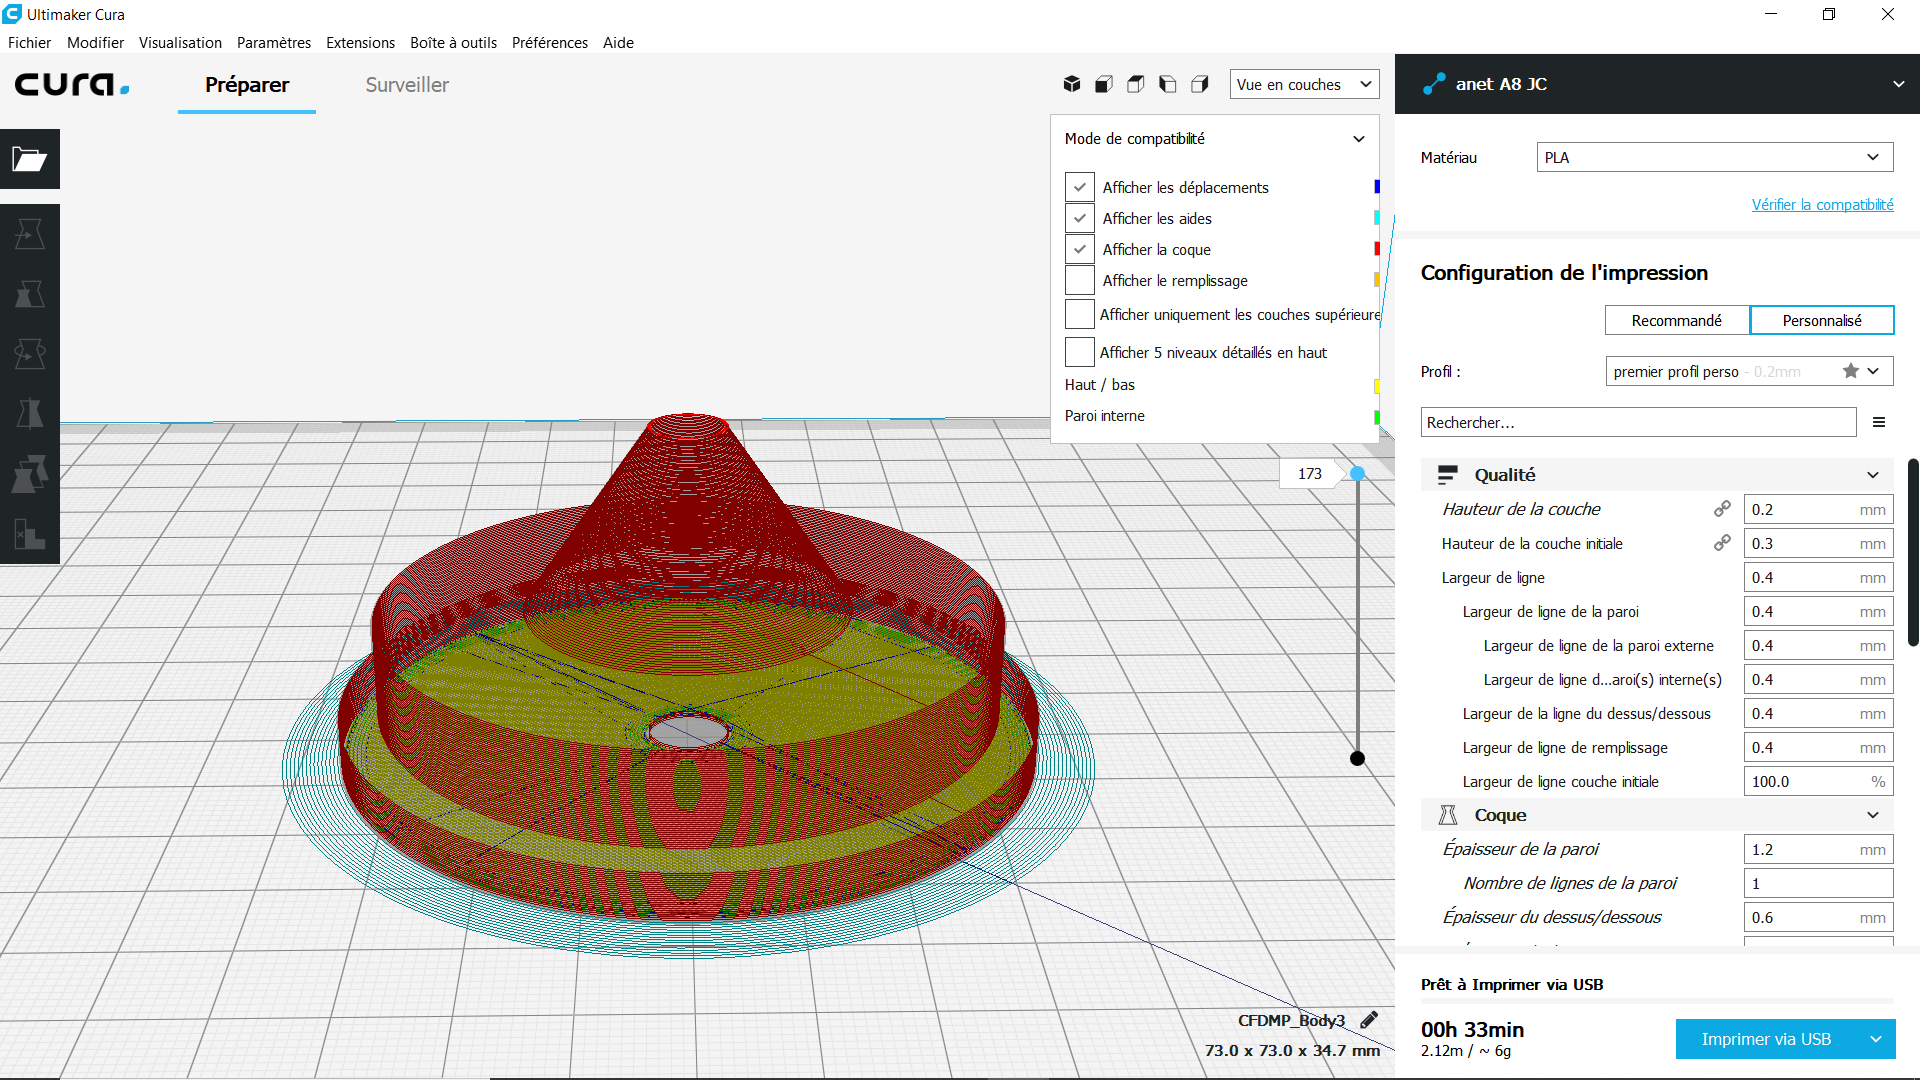Open the settings hamburger menu next to search
Image resolution: width=1920 pixels, height=1080 pixels.
(x=1879, y=422)
